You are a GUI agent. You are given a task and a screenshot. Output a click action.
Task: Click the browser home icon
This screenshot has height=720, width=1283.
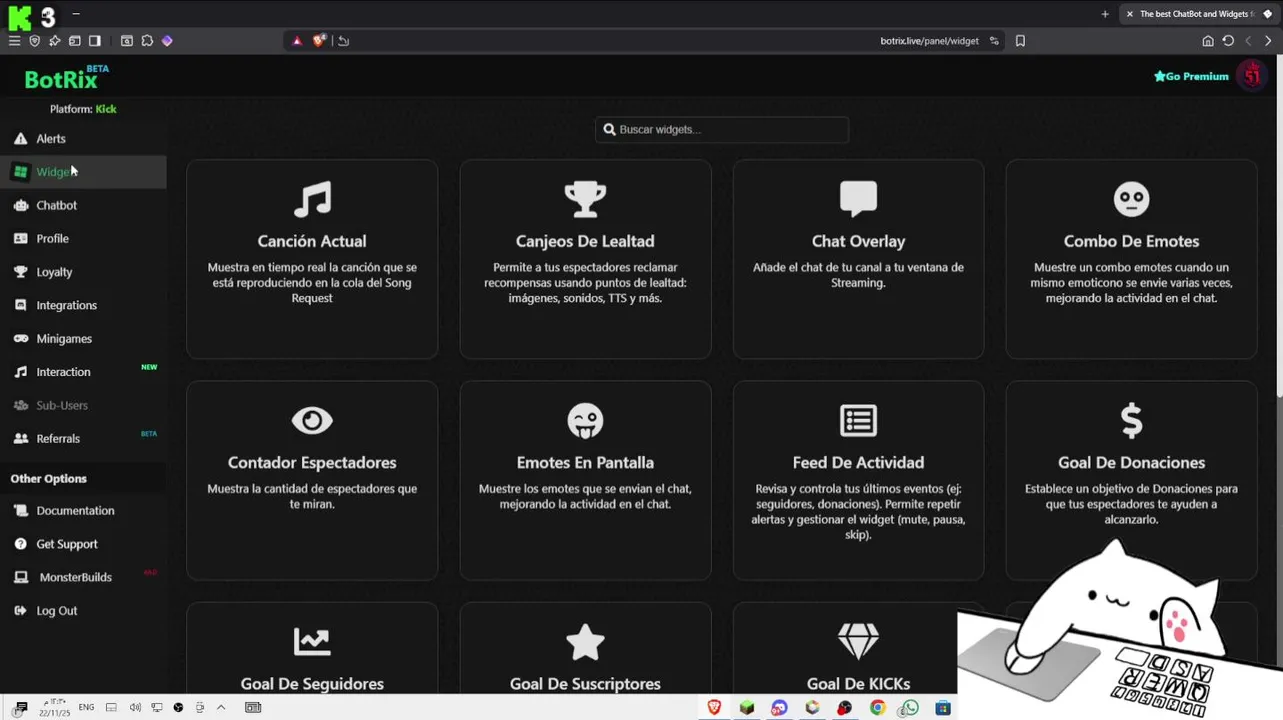click(x=1208, y=41)
